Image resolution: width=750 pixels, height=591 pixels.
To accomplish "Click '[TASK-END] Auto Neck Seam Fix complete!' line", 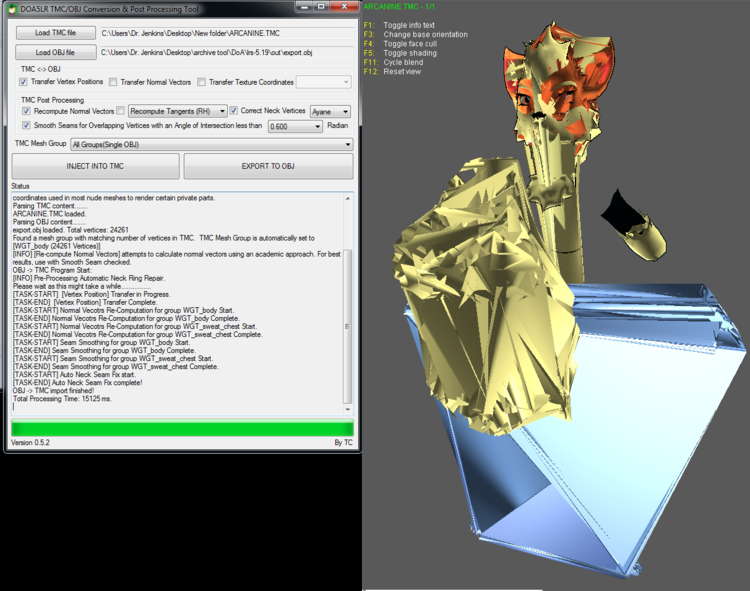I will tap(77, 383).
